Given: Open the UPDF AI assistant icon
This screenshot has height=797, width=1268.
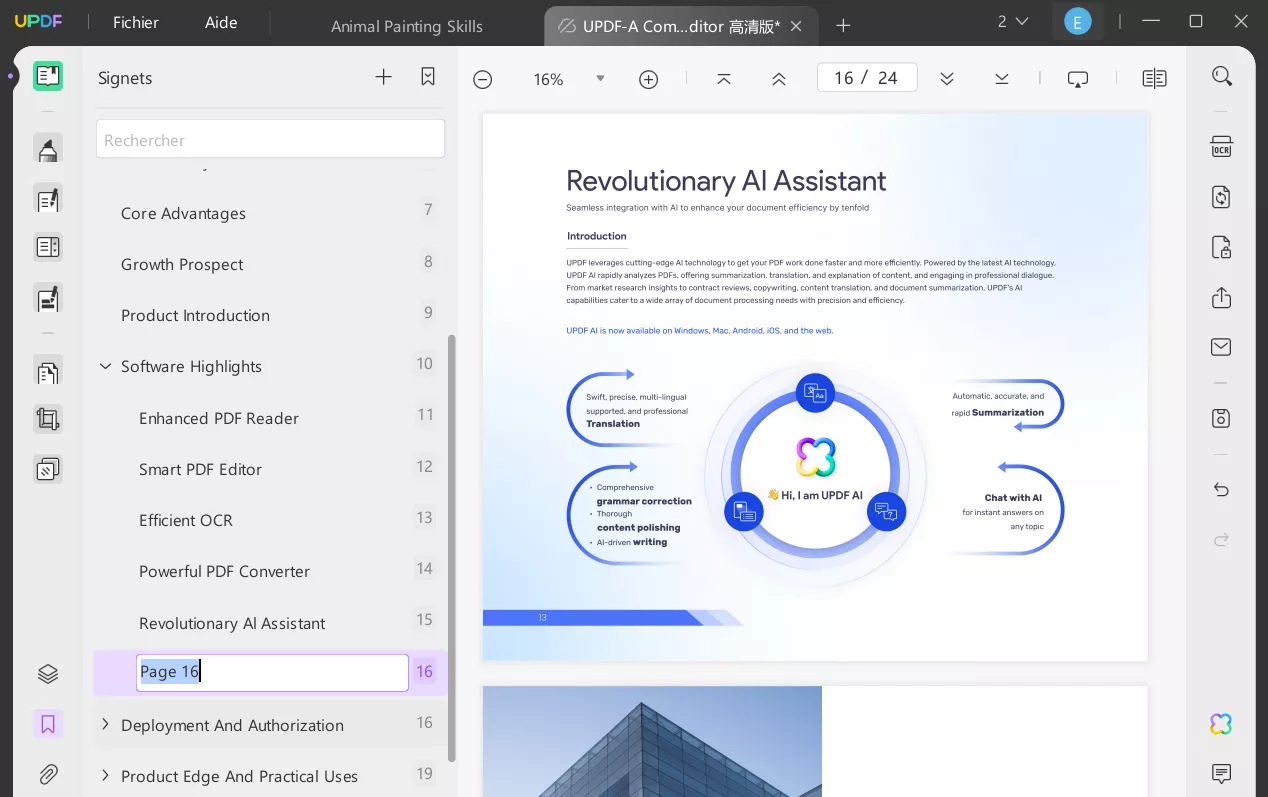Looking at the screenshot, I should coord(1221,724).
